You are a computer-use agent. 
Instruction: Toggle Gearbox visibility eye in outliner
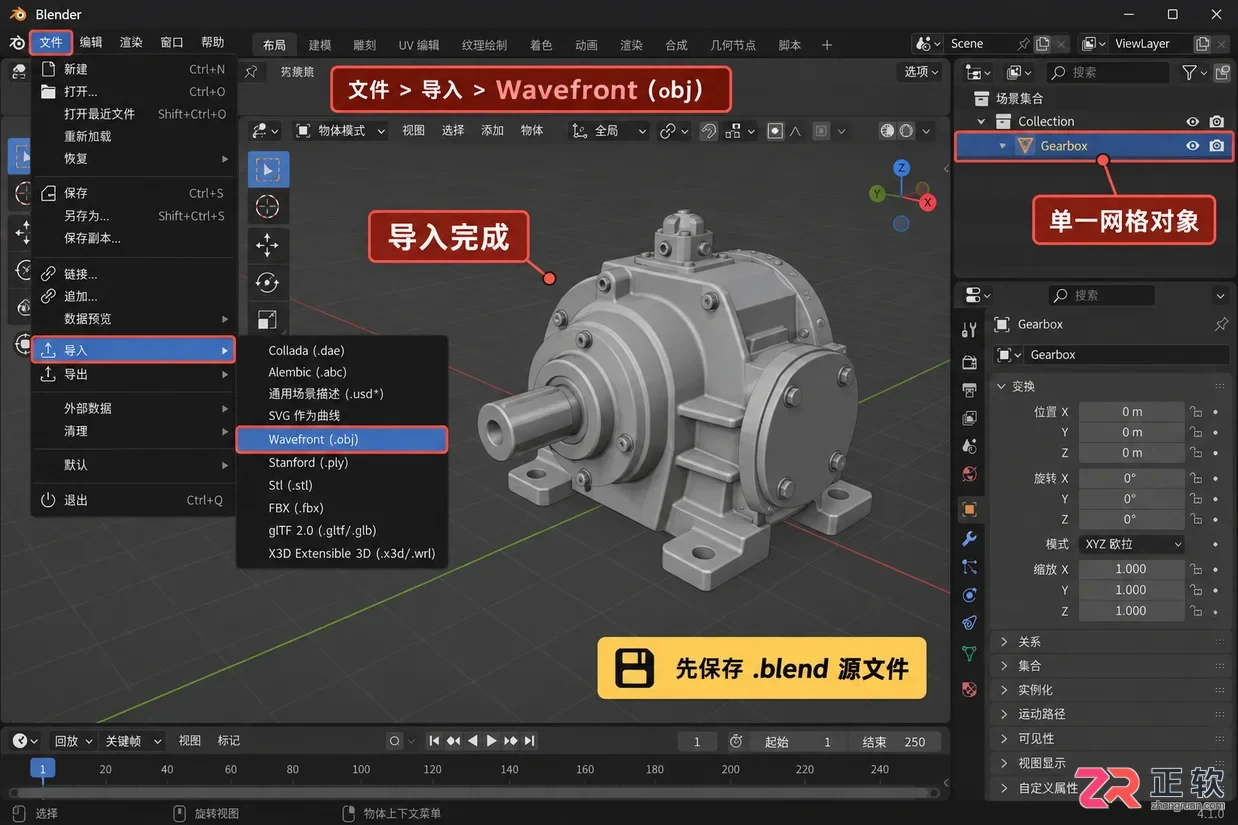click(1192, 146)
